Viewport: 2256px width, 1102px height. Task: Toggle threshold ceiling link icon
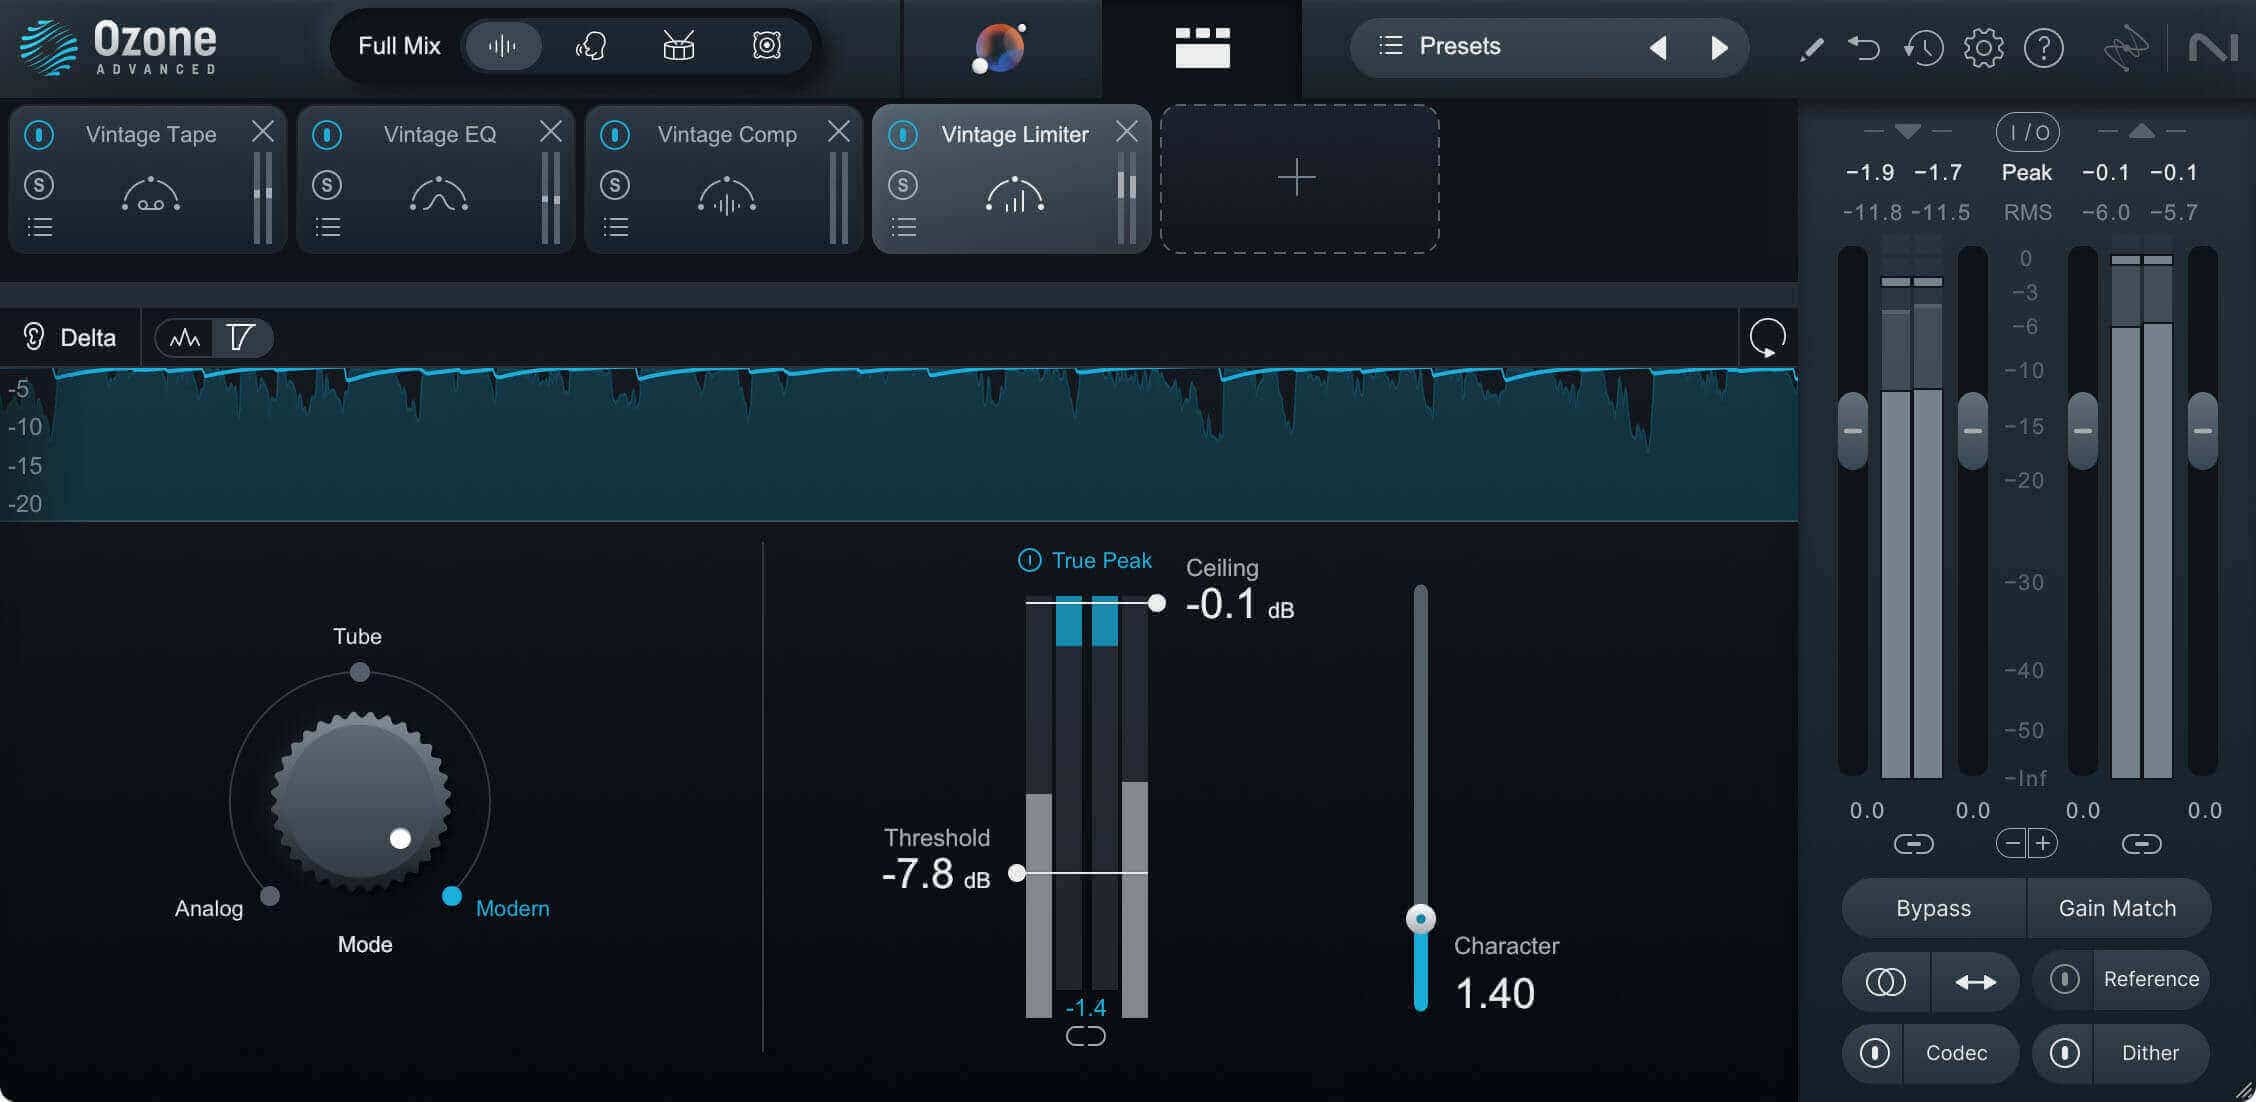(1086, 1036)
